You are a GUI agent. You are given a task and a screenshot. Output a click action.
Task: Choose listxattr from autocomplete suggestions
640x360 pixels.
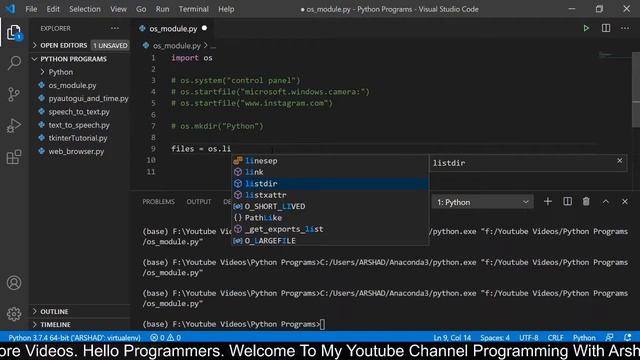330,195
